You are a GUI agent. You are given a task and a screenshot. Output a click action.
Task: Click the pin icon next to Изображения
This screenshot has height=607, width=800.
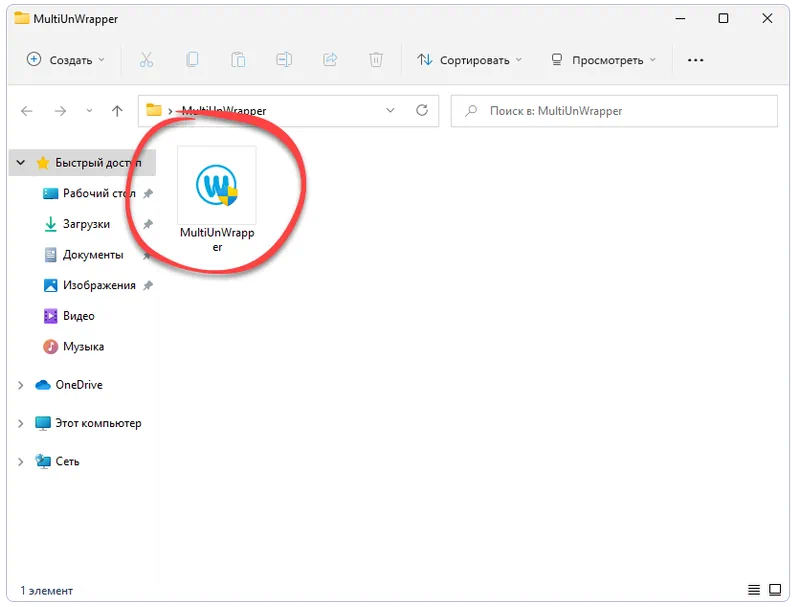pos(148,285)
